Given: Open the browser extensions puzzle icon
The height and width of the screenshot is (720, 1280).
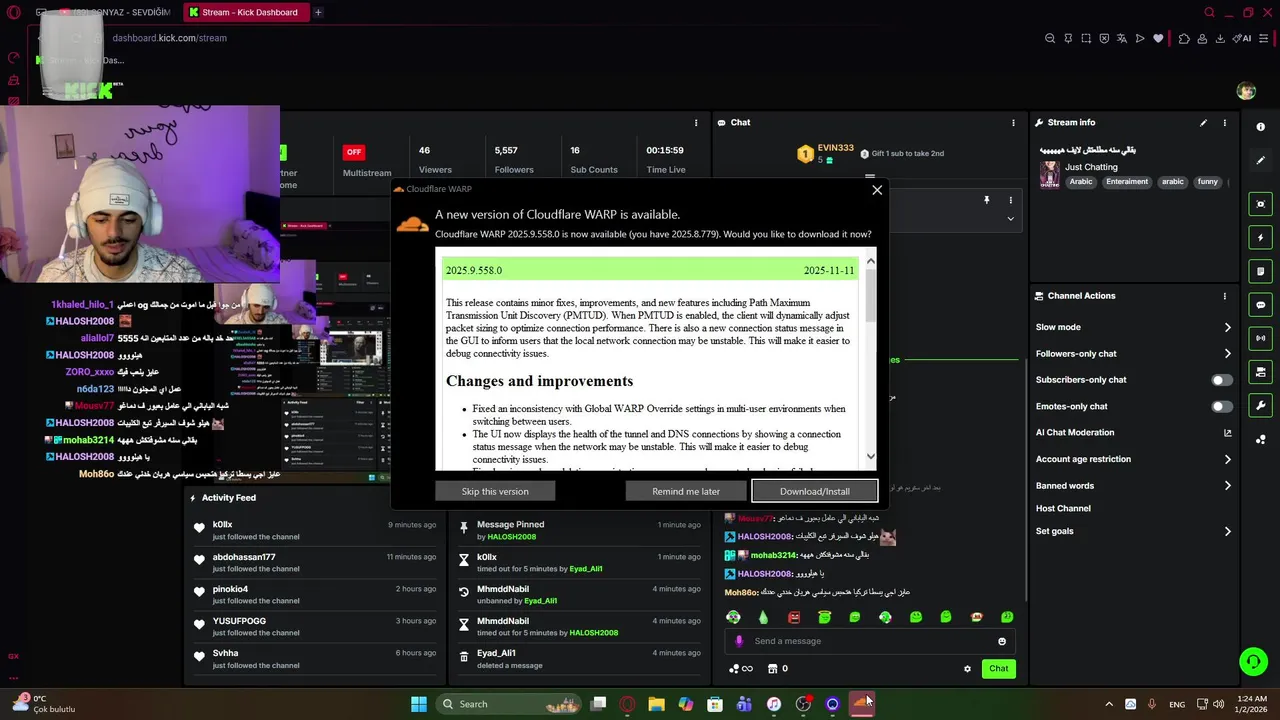Looking at the screenshot, I should point(1184,38).
